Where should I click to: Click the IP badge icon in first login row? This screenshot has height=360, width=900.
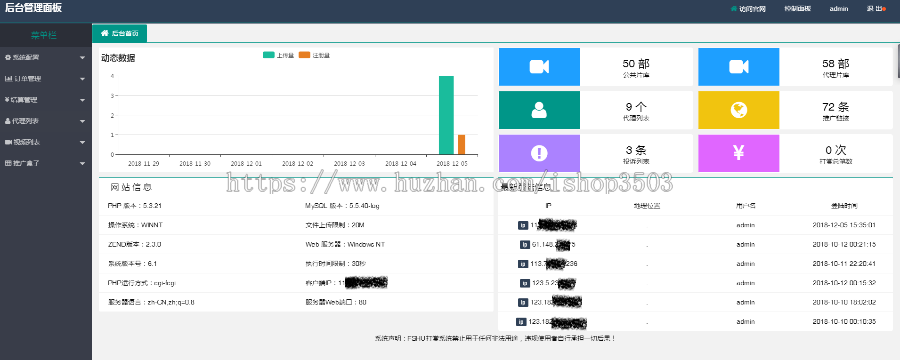(x=522, y=225)
